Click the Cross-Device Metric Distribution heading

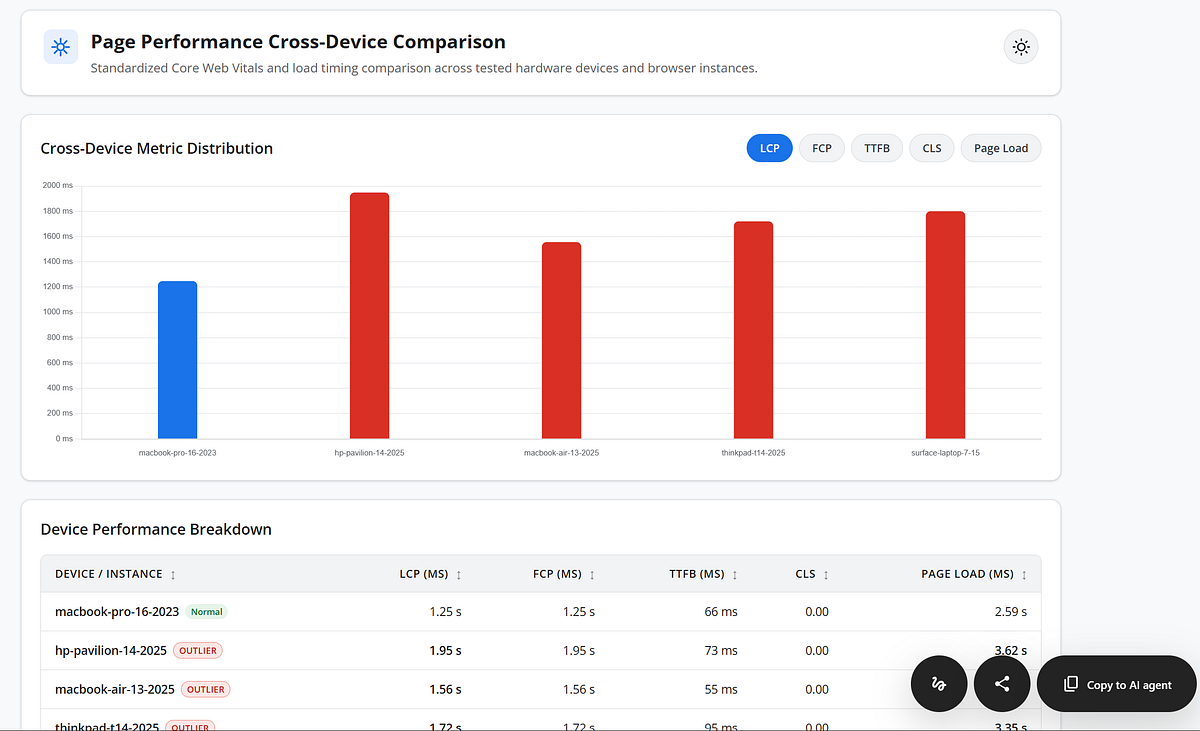point(157,148)
